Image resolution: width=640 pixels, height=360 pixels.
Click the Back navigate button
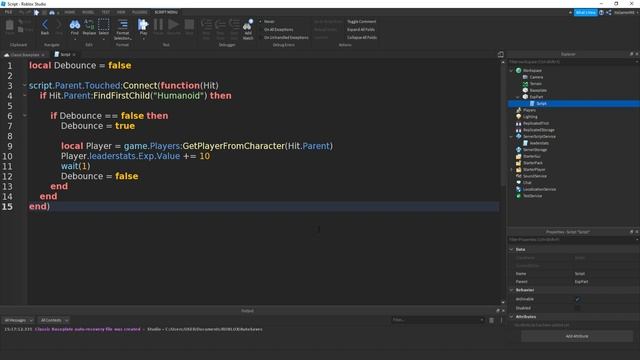[45, 27]
